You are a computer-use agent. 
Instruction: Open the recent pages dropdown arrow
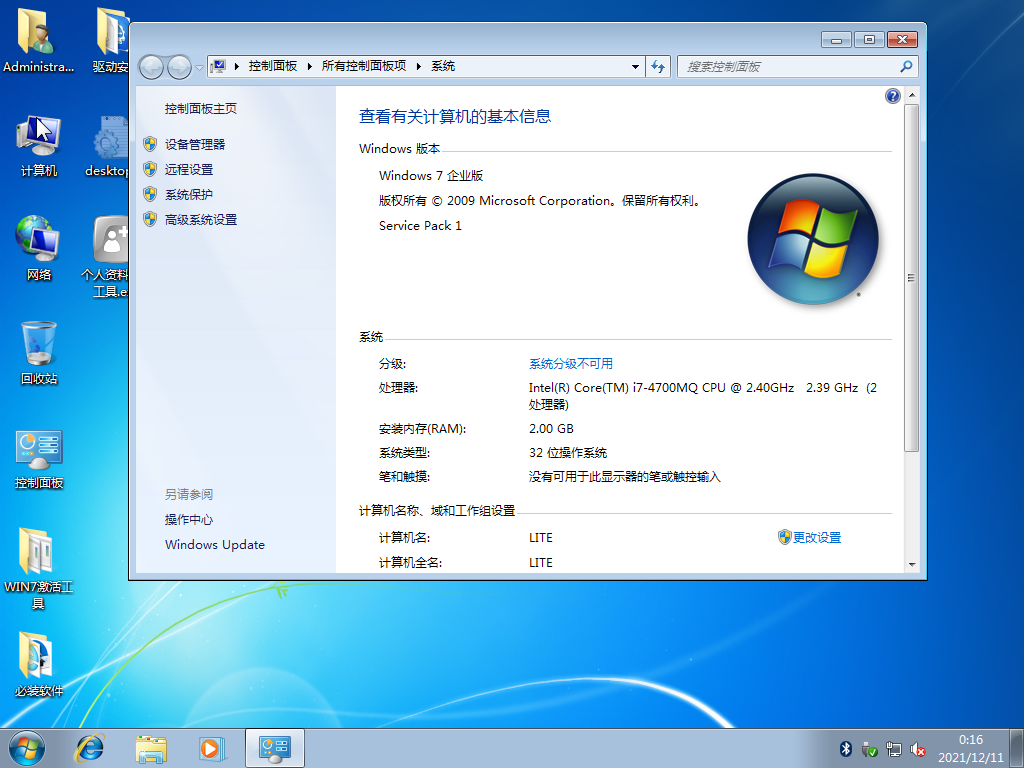[x=199, y=67]
